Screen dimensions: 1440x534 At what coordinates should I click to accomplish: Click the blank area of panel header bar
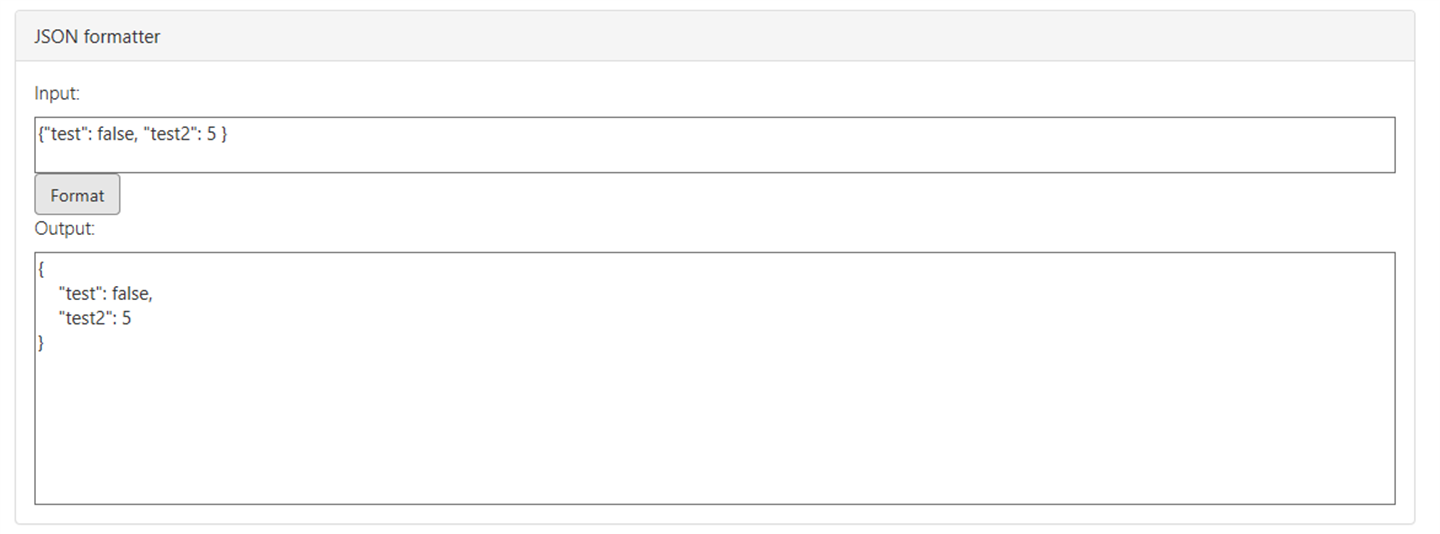(x=800, y=37)
